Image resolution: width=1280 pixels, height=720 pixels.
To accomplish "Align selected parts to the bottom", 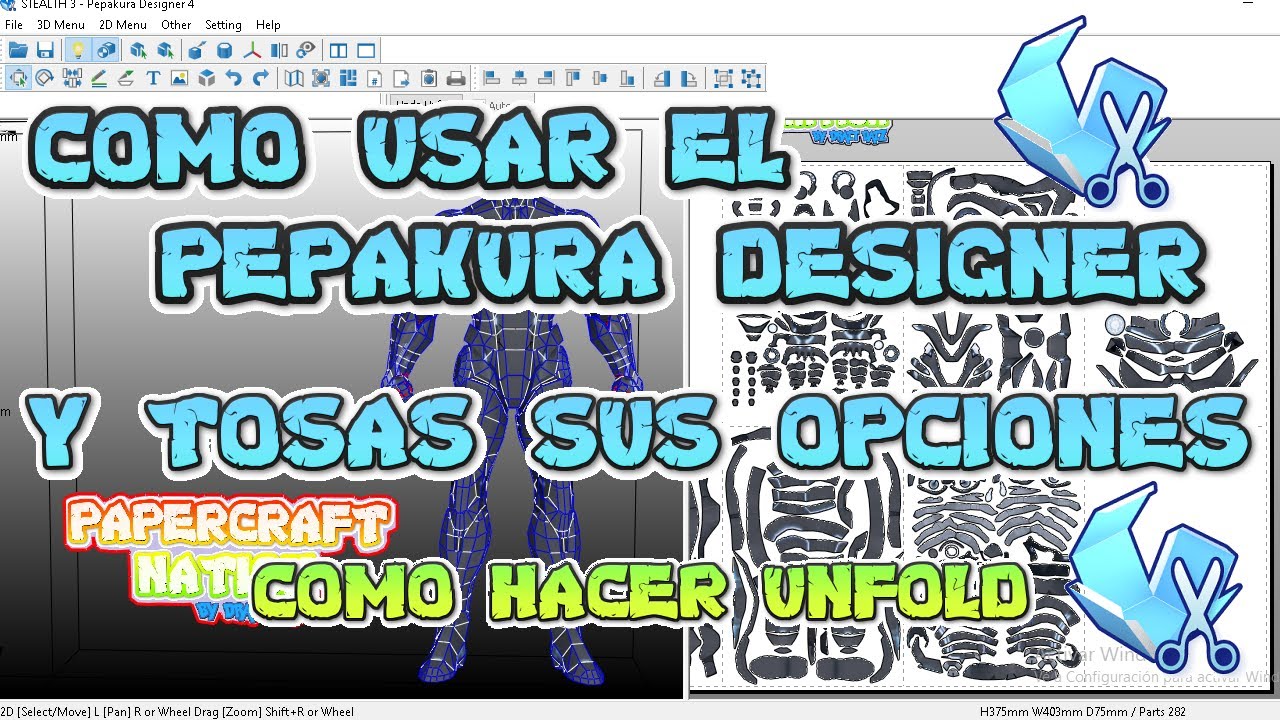I will tap(627, 78).
